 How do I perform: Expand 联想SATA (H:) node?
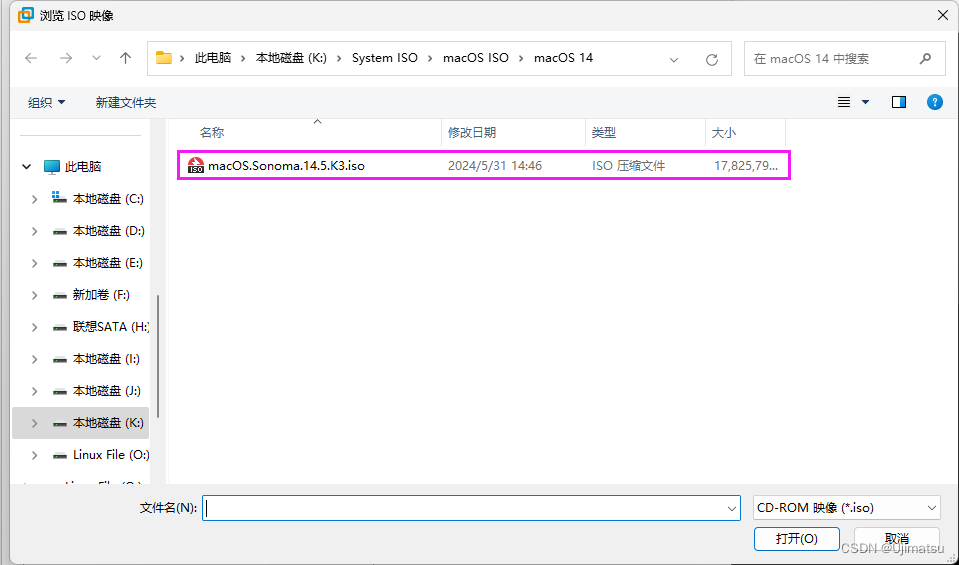coord(34,327)
